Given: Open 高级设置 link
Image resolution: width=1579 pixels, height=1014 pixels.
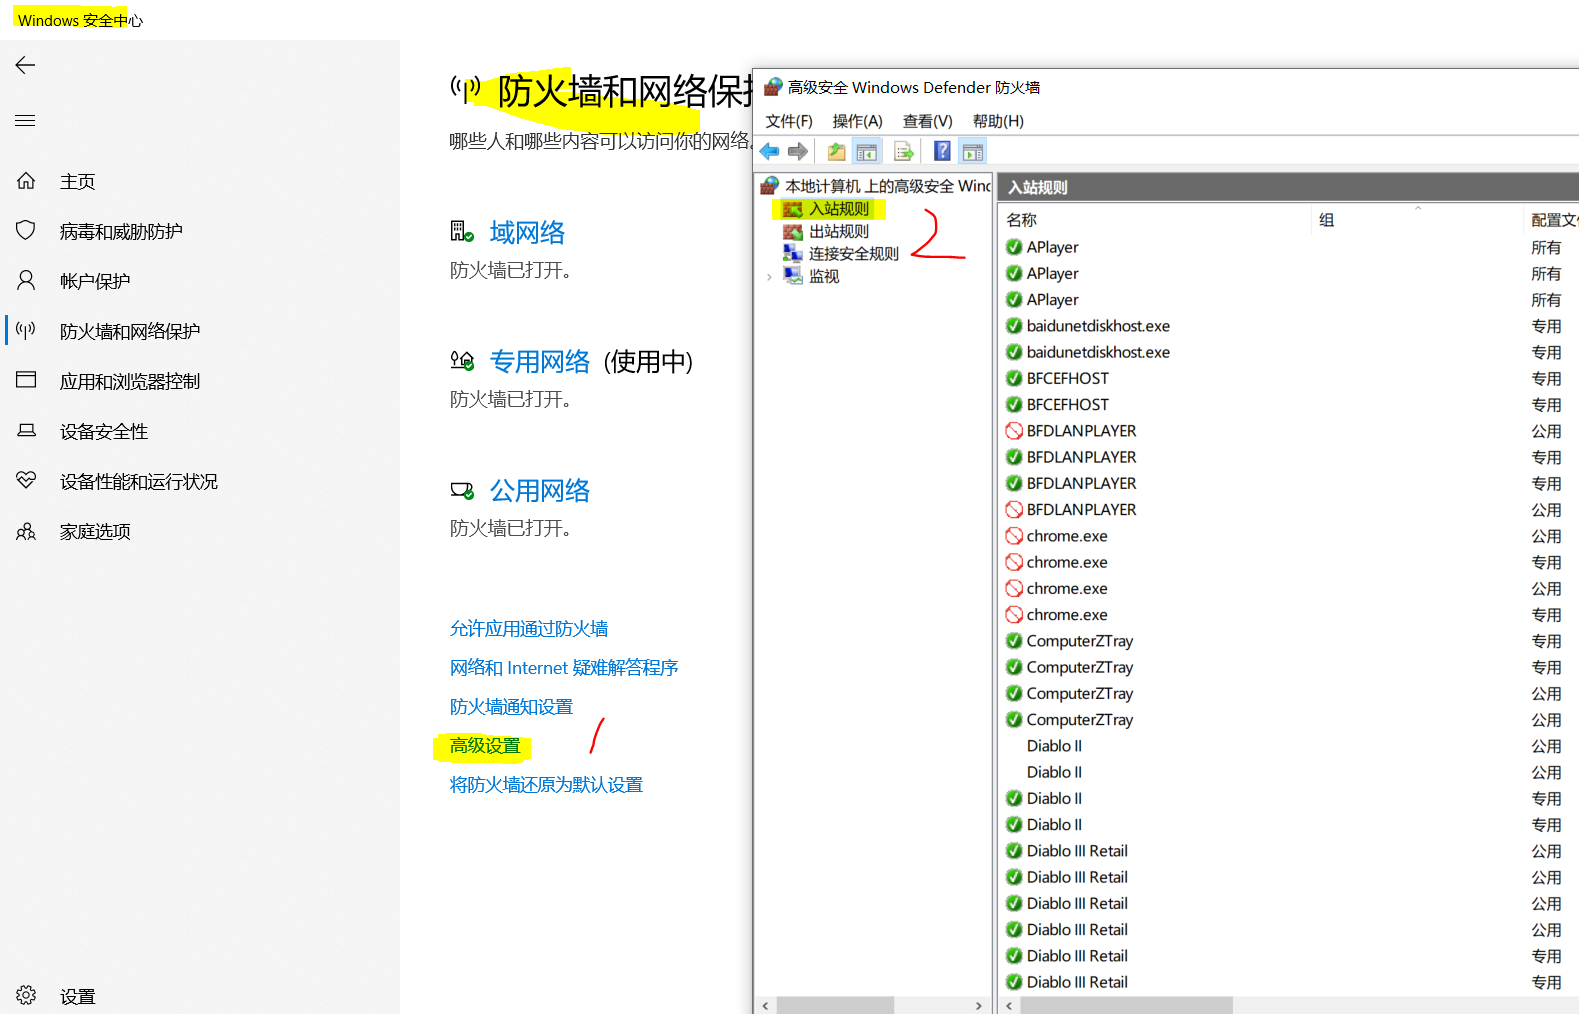Looking at the screenshot, I should point(485,745).
